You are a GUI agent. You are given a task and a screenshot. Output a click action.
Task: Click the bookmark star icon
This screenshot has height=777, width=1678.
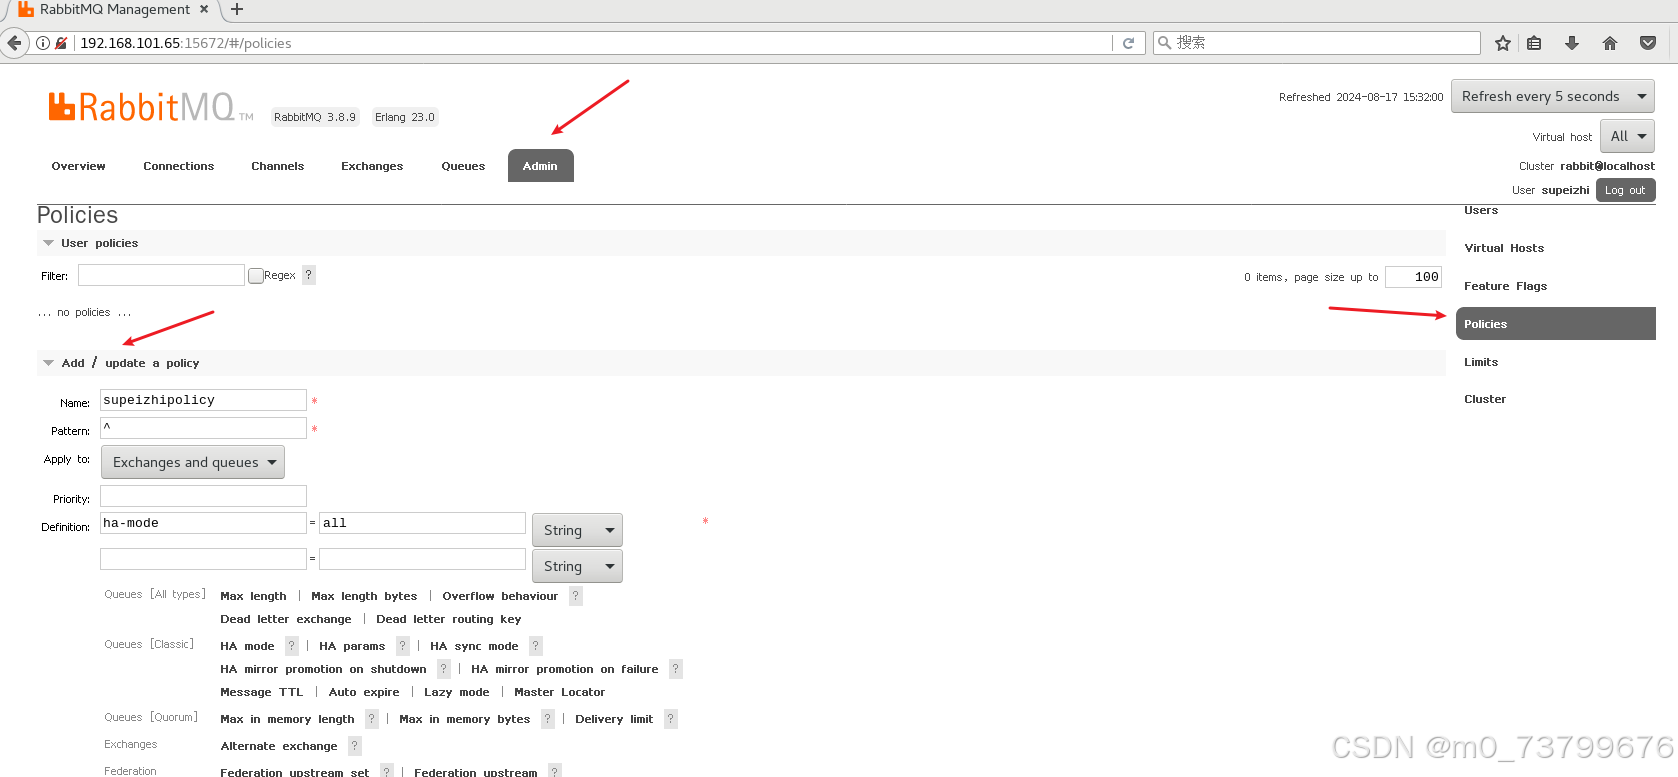click(1502, 43)
